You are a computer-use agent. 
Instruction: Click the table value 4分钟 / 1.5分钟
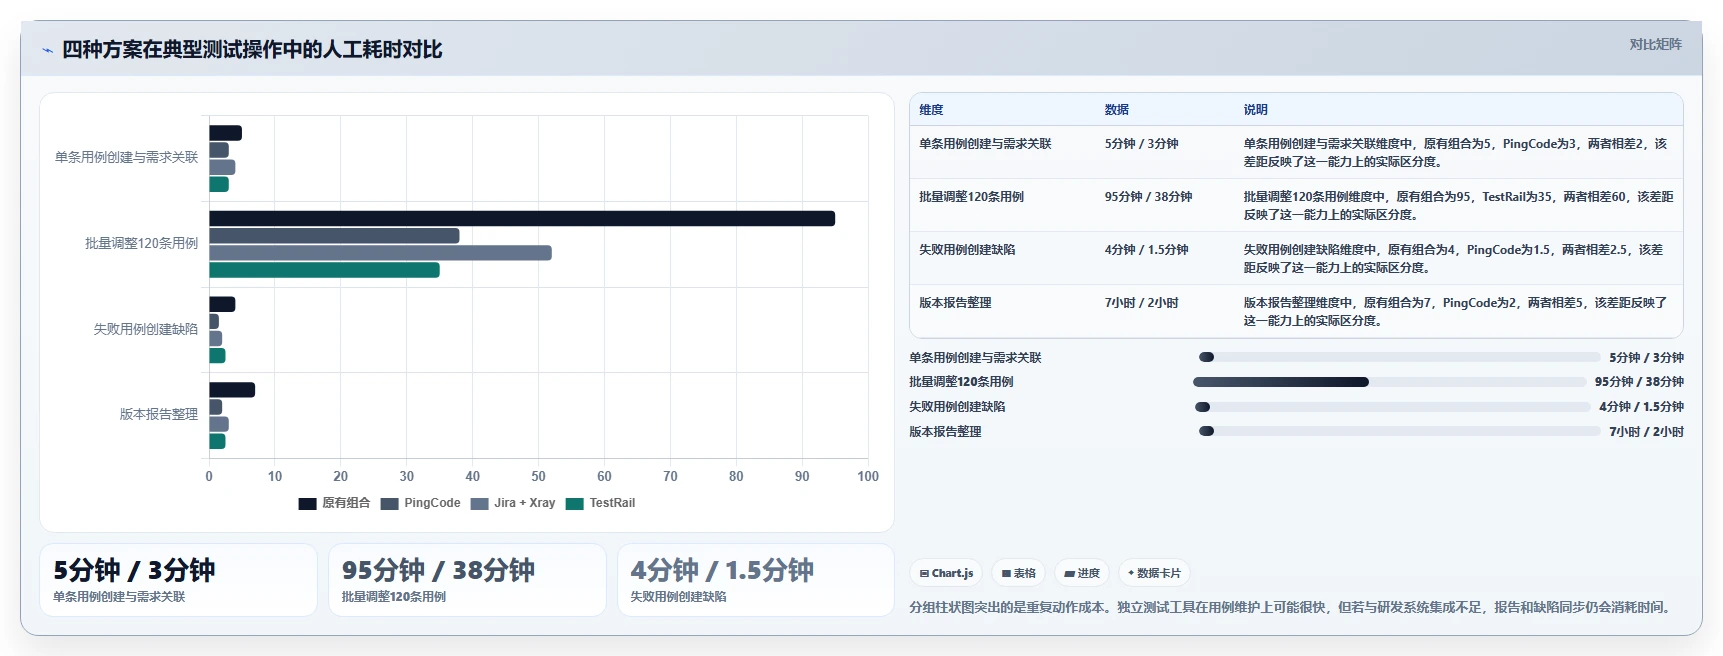click(1146, 250)
